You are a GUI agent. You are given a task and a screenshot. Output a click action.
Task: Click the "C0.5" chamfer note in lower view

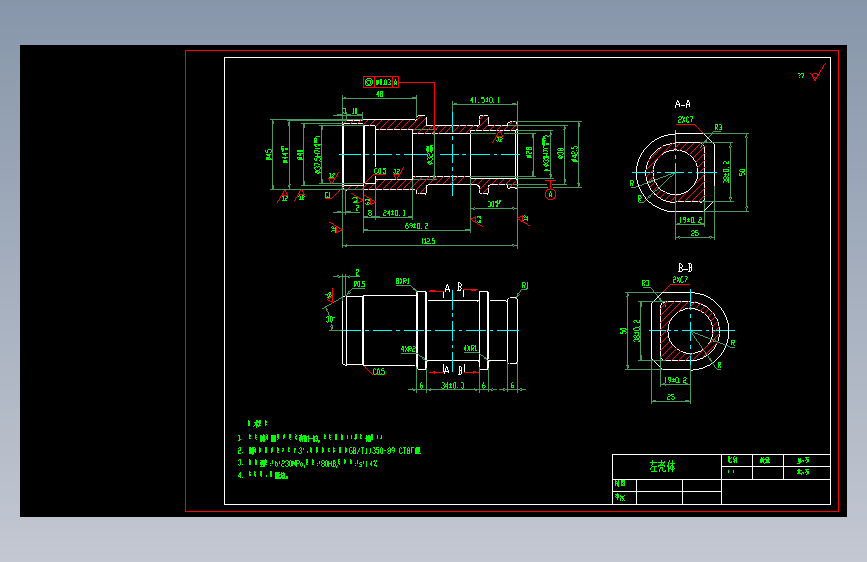click(x=379, y=372)
